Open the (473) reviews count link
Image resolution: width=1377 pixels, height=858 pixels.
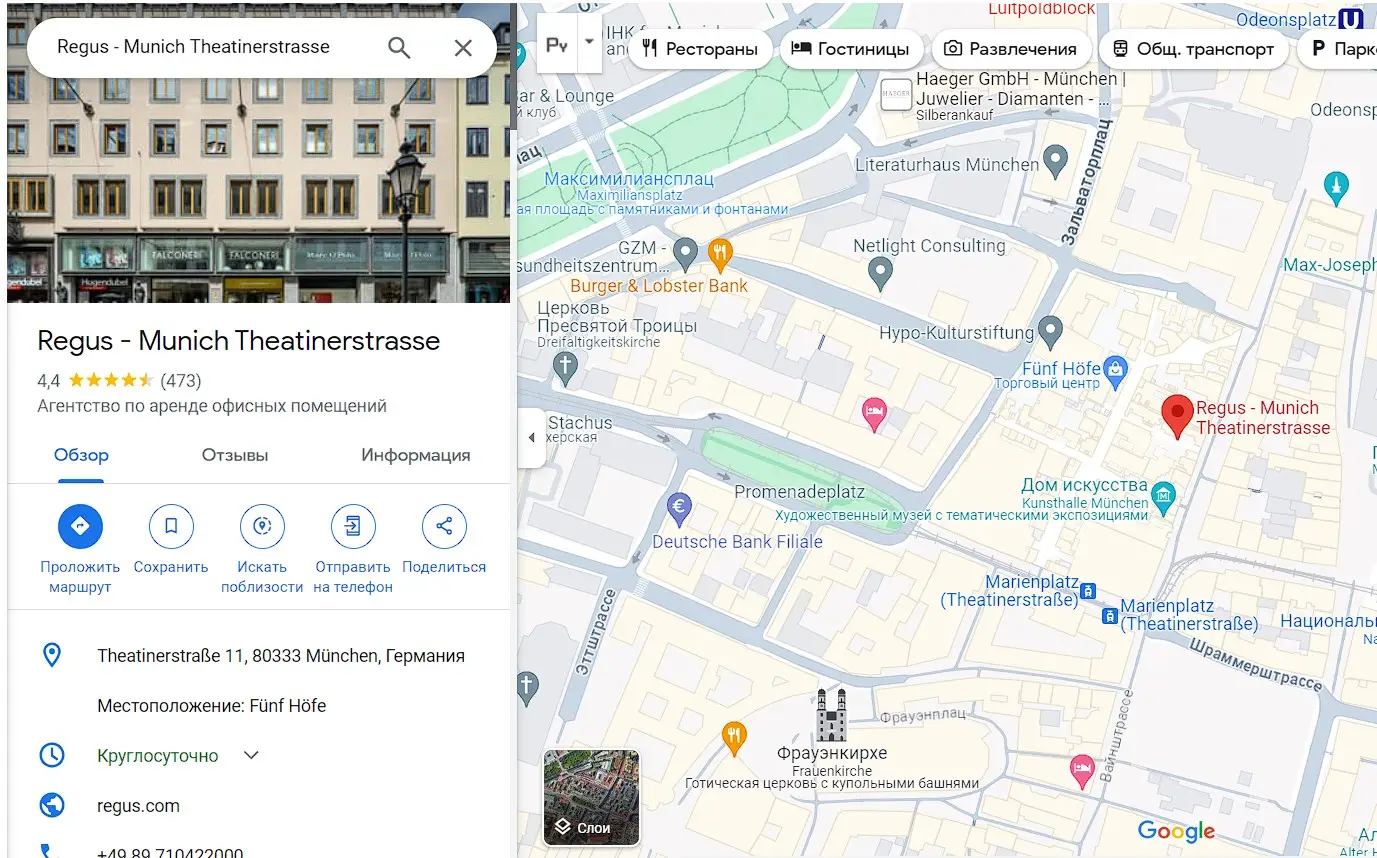(x=181, y=380)
